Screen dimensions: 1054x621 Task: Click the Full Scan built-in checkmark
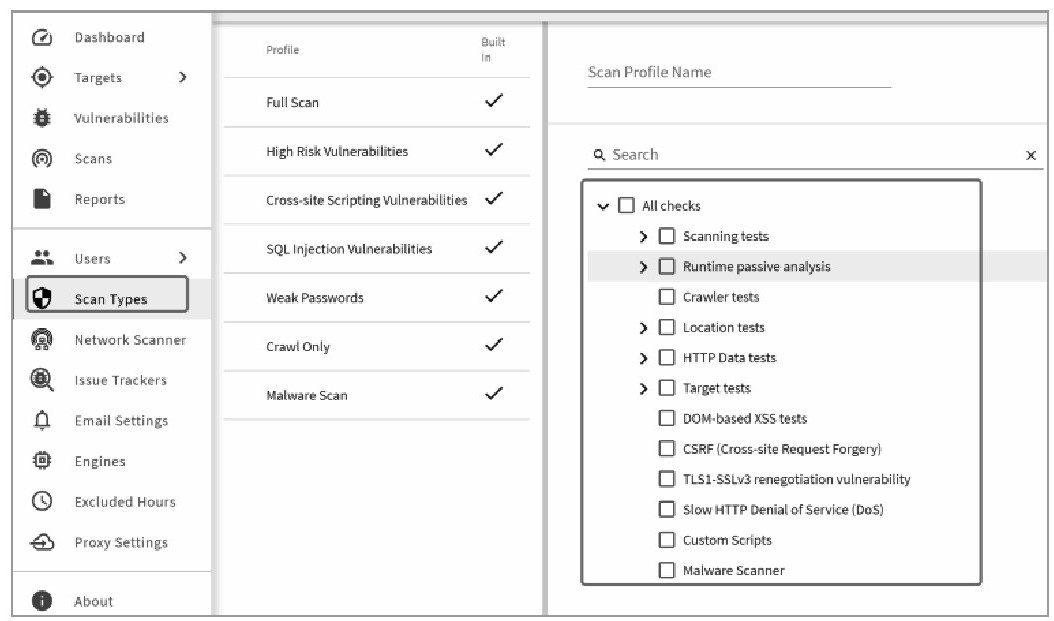494,101
